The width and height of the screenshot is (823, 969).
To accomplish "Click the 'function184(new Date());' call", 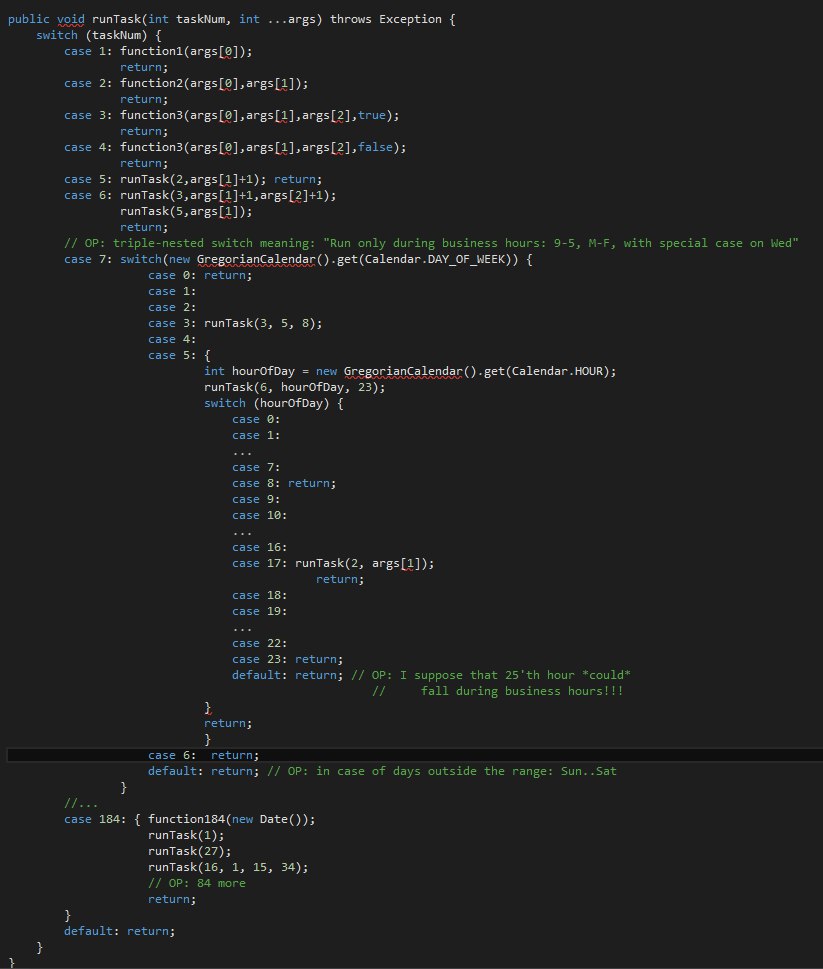I will [232, 819].
